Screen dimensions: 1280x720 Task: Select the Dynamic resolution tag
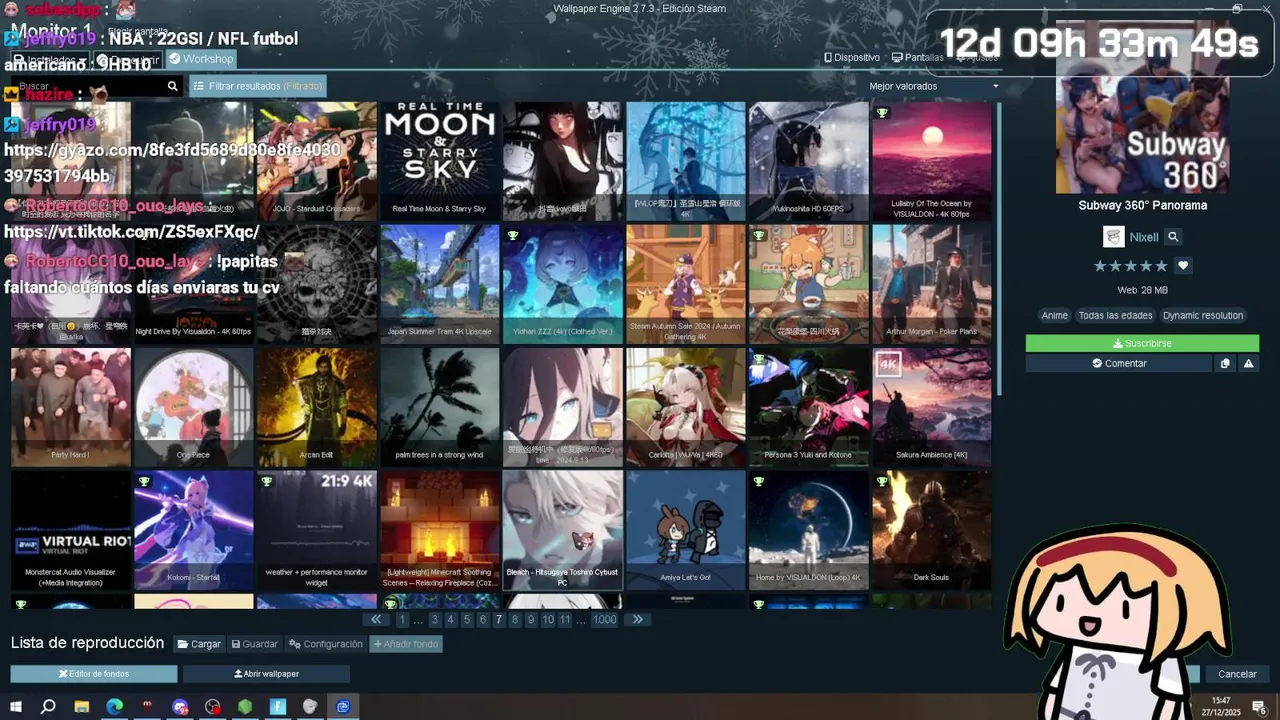[x=1203, y=316]
